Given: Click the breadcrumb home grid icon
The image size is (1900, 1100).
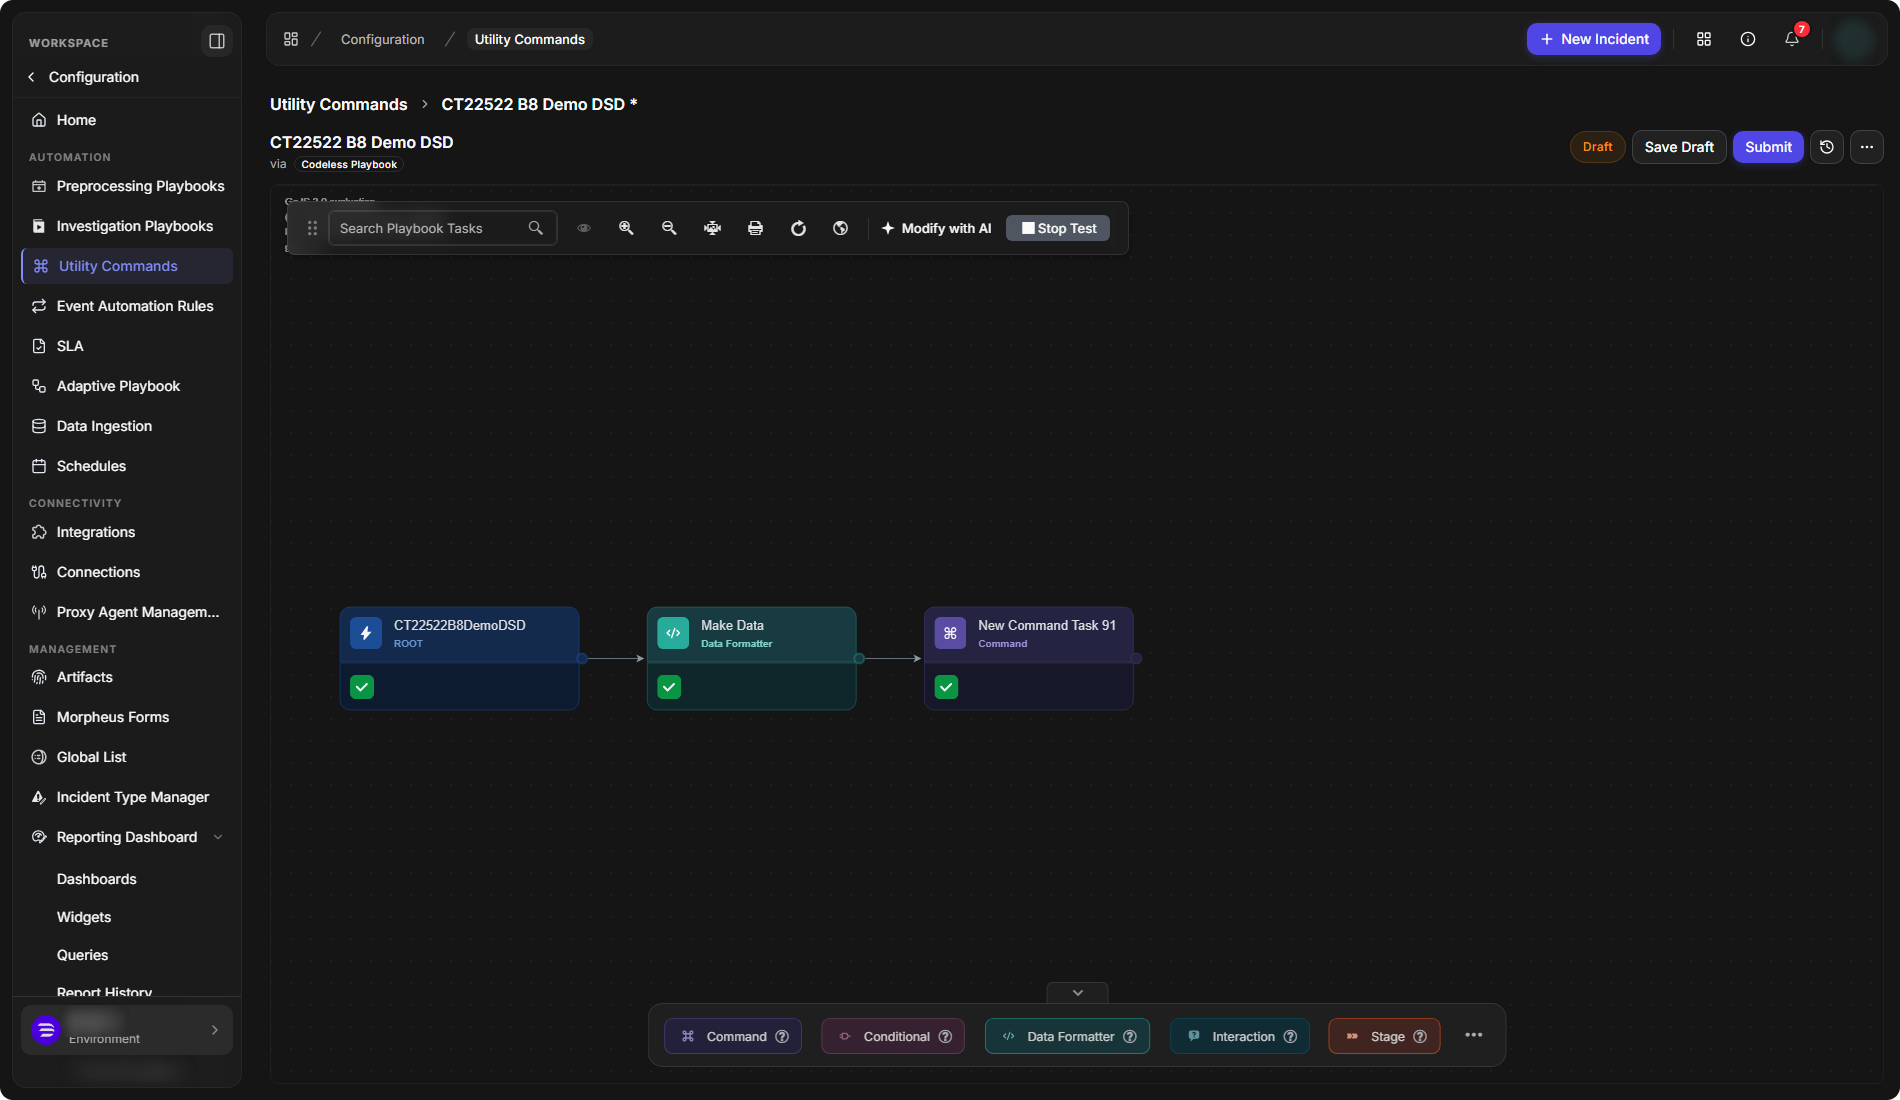Looking at the screenshot, I should click(x=291, y=39).
